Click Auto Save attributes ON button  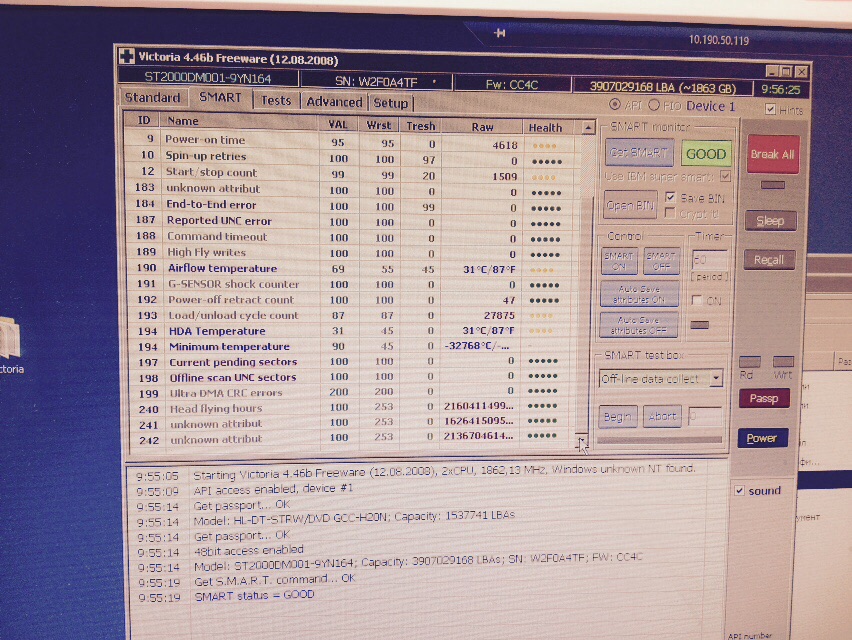(639, 294)
